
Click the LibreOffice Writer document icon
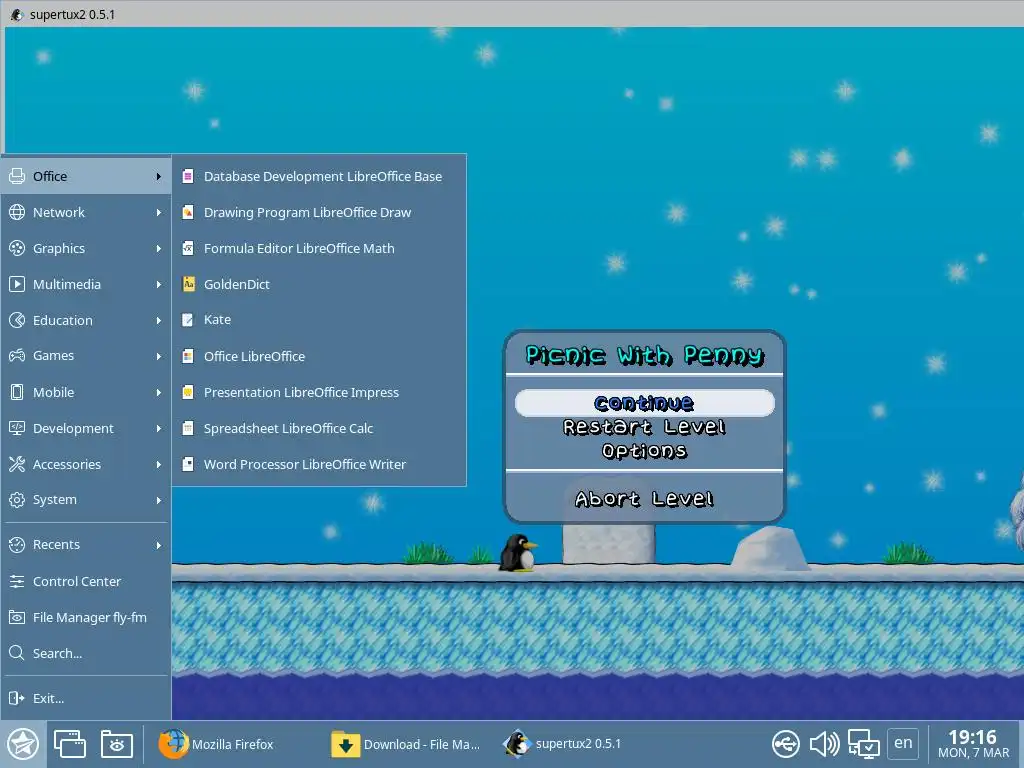[x=188, y=464]
